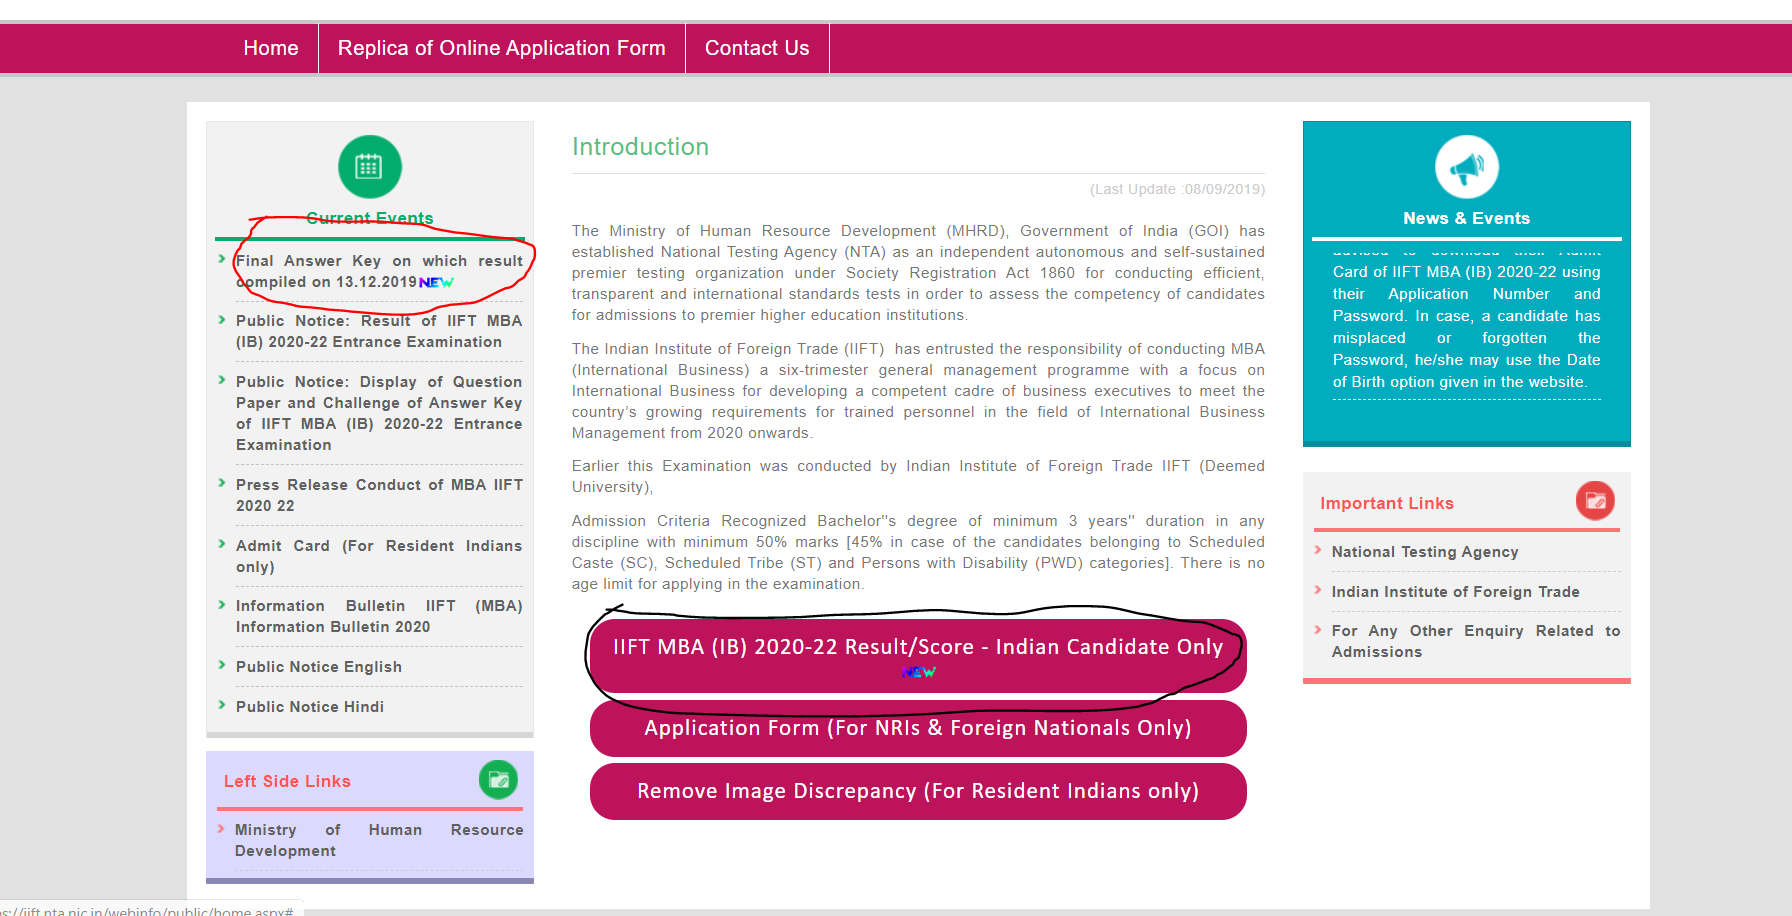The width and height of the screenshot is (1792, 916).
Task: Click the News & Events heading
Action: point(1466,218)
